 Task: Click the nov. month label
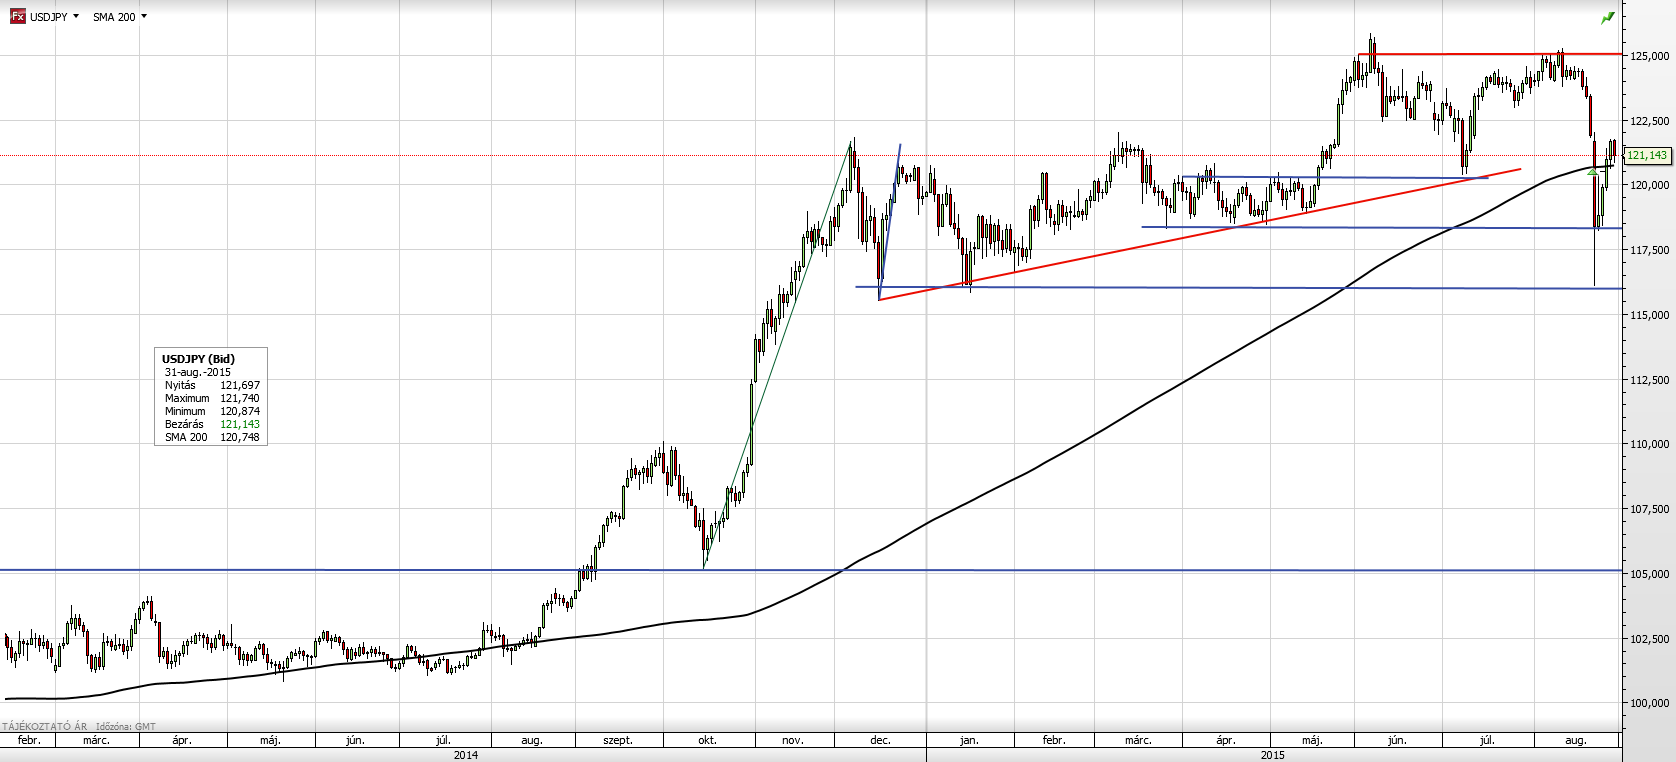(x=793, y=740)
